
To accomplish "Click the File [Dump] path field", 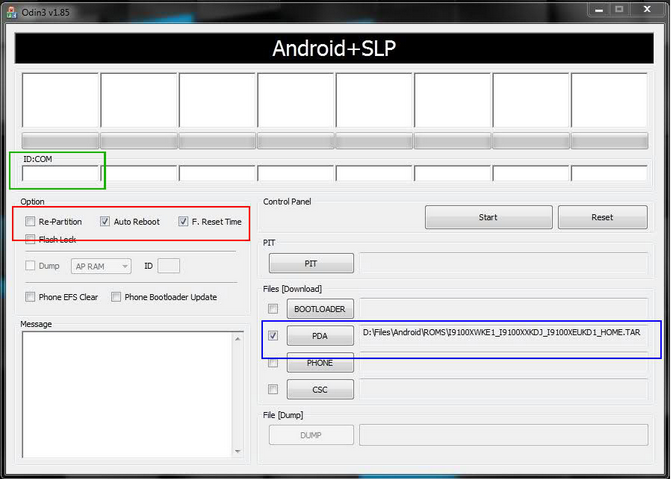I will pyautogui.click(x=503, y=435).
